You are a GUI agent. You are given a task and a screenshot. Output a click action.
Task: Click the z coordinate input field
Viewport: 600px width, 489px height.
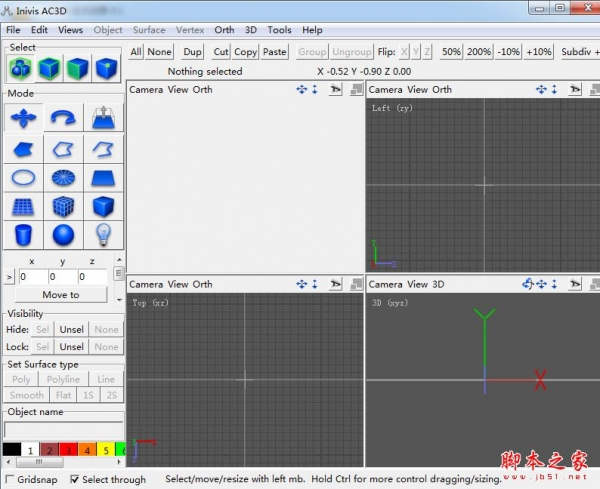coord(92,277)
